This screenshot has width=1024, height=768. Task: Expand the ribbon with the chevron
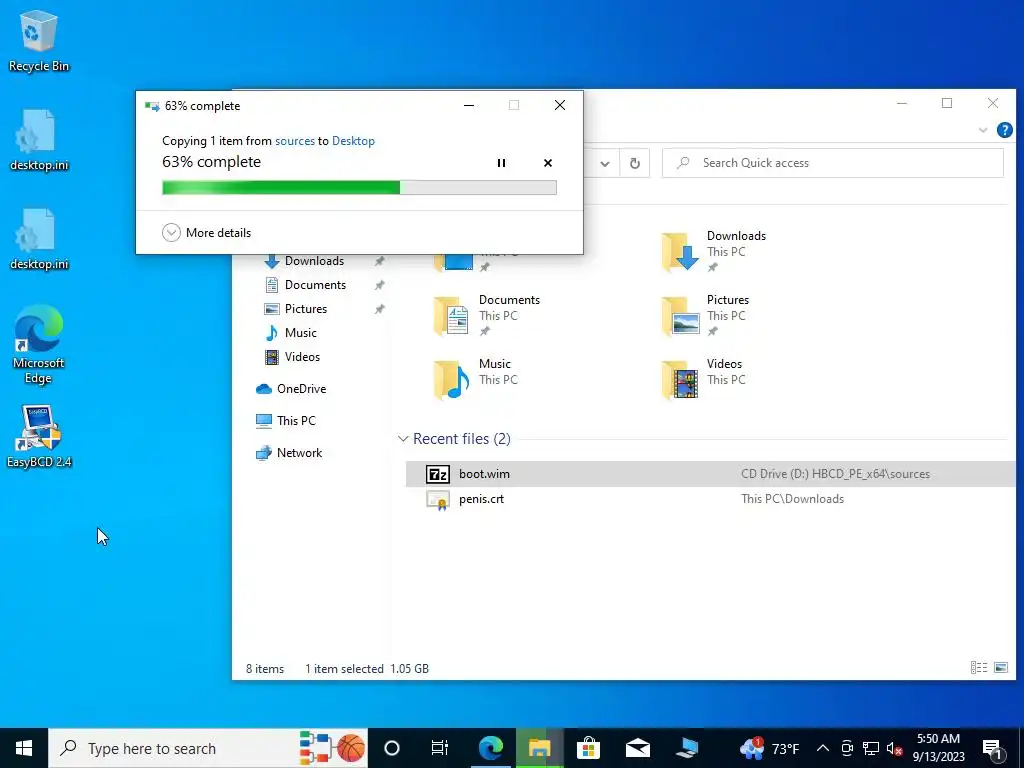tap(982, 130)
